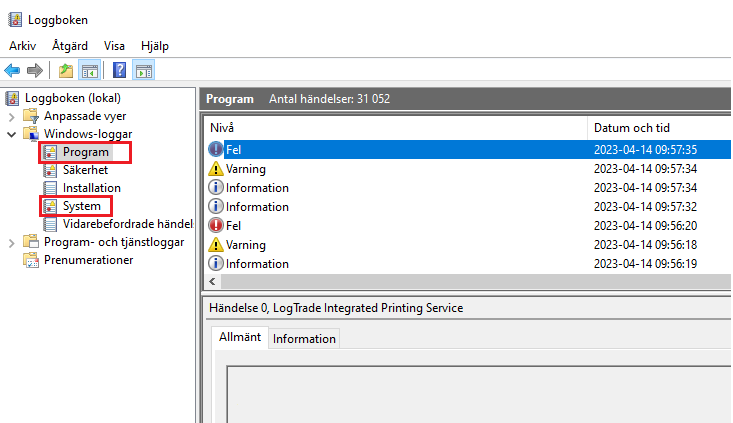
Task: Expand the Anpassade vyer node
Action: coord(12,116)
